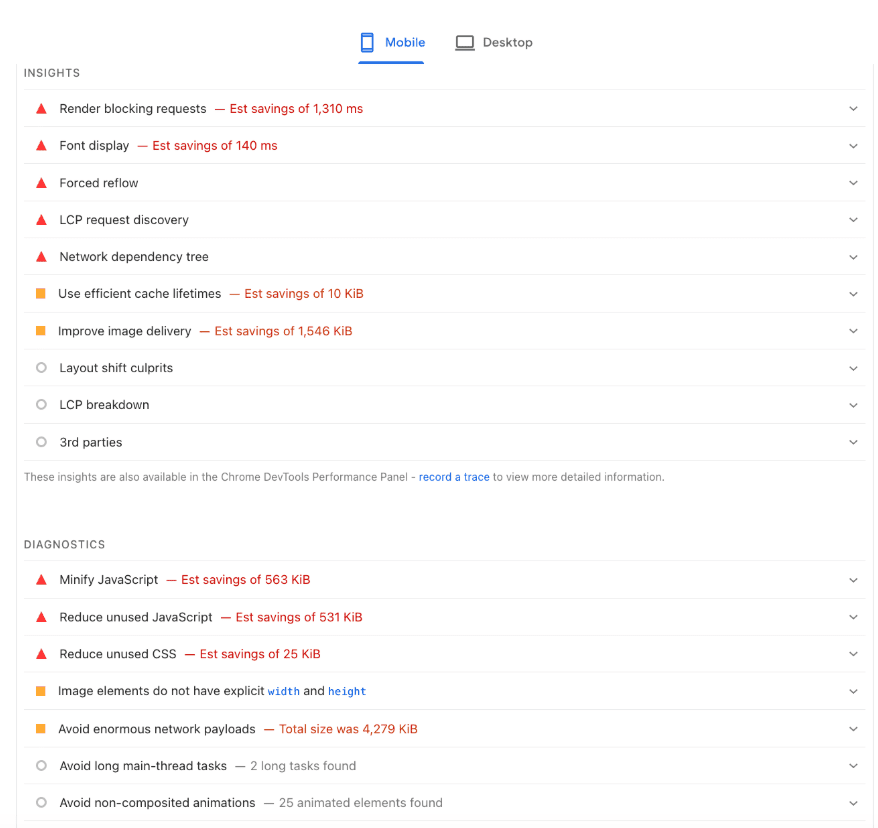Click the gray circle beside Avoid long main-thread tasks

point(41,765)
